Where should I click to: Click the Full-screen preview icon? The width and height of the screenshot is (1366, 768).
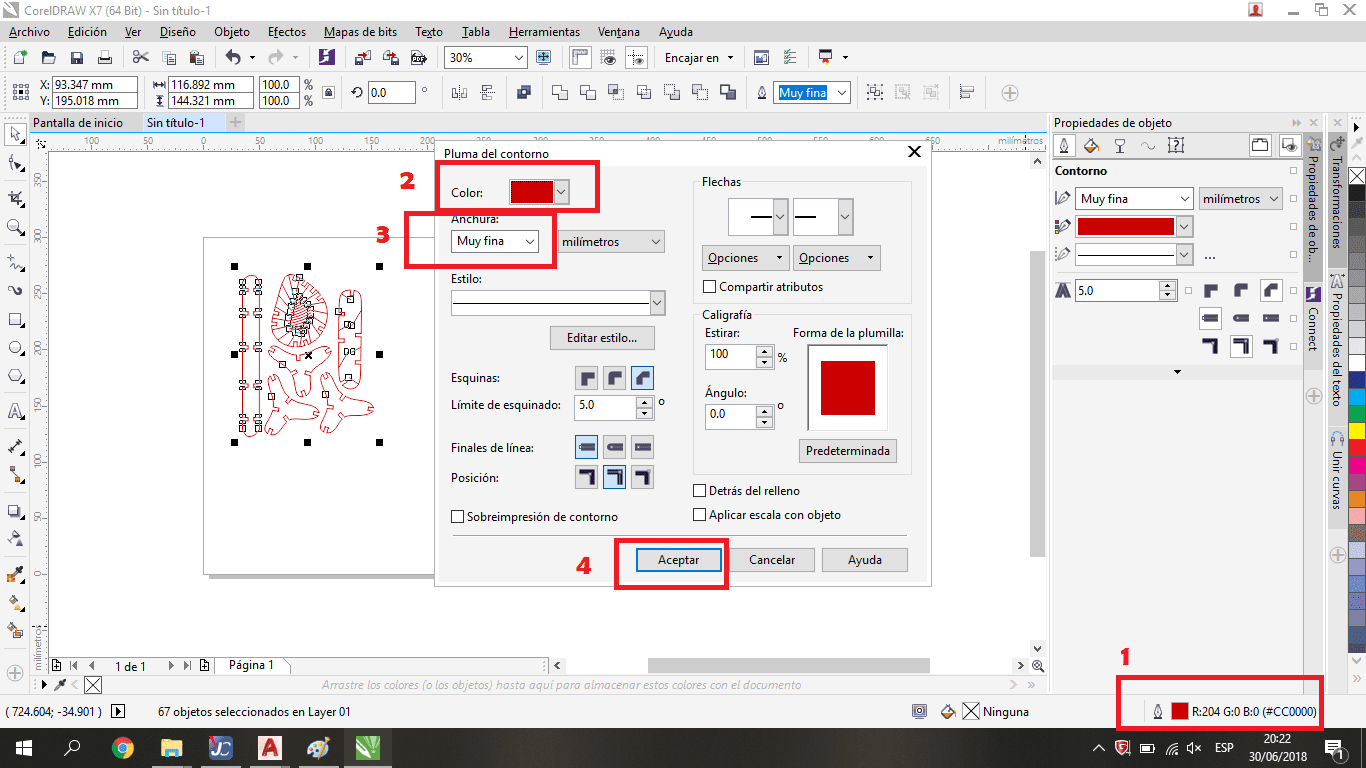pos(545,58)
